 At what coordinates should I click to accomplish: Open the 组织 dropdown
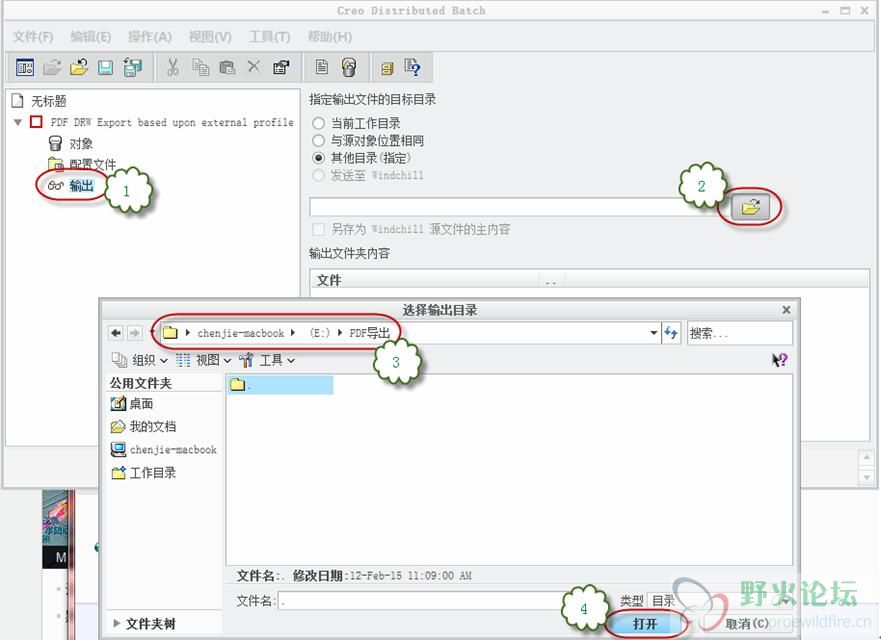point(140,360)
